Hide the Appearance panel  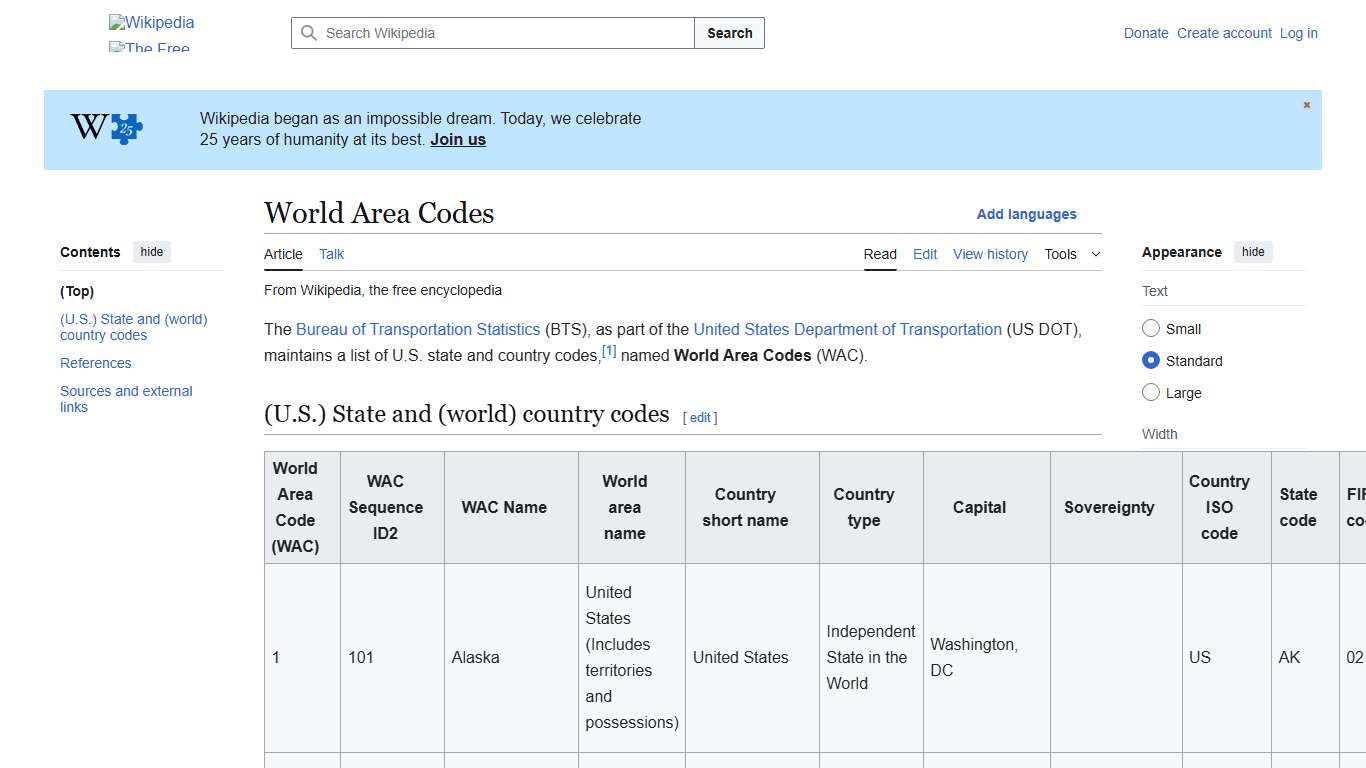tap(1253, 252)
